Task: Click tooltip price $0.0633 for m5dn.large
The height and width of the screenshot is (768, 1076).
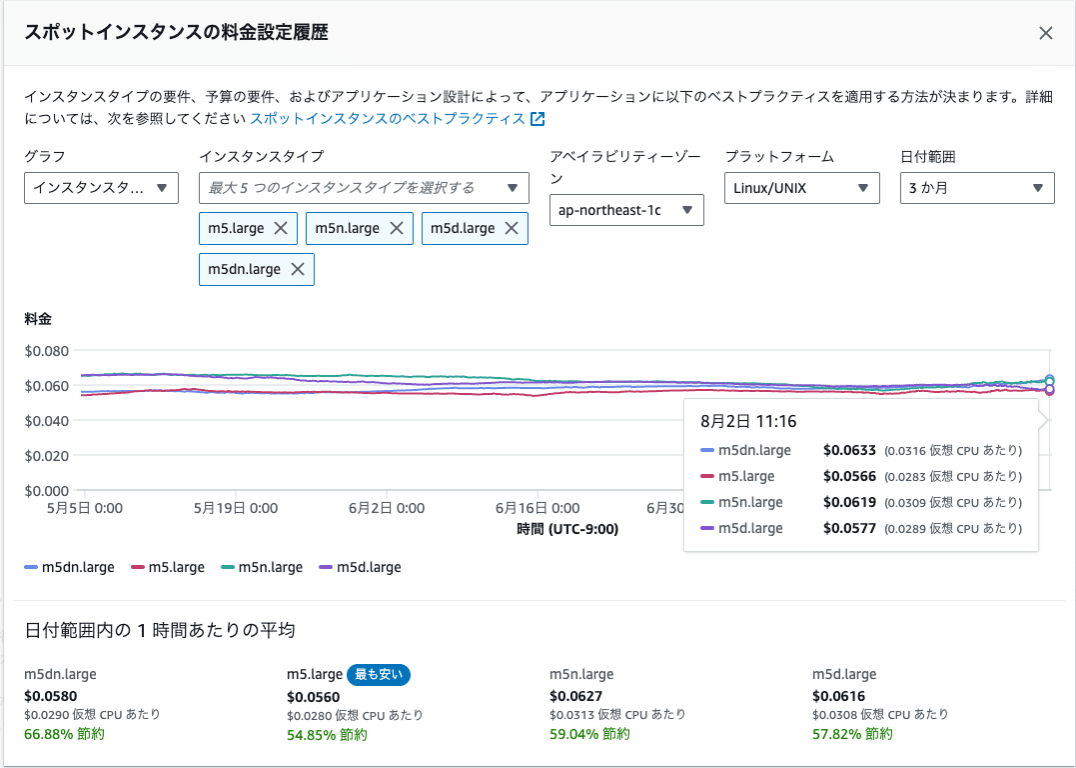Action: (850, 451)
